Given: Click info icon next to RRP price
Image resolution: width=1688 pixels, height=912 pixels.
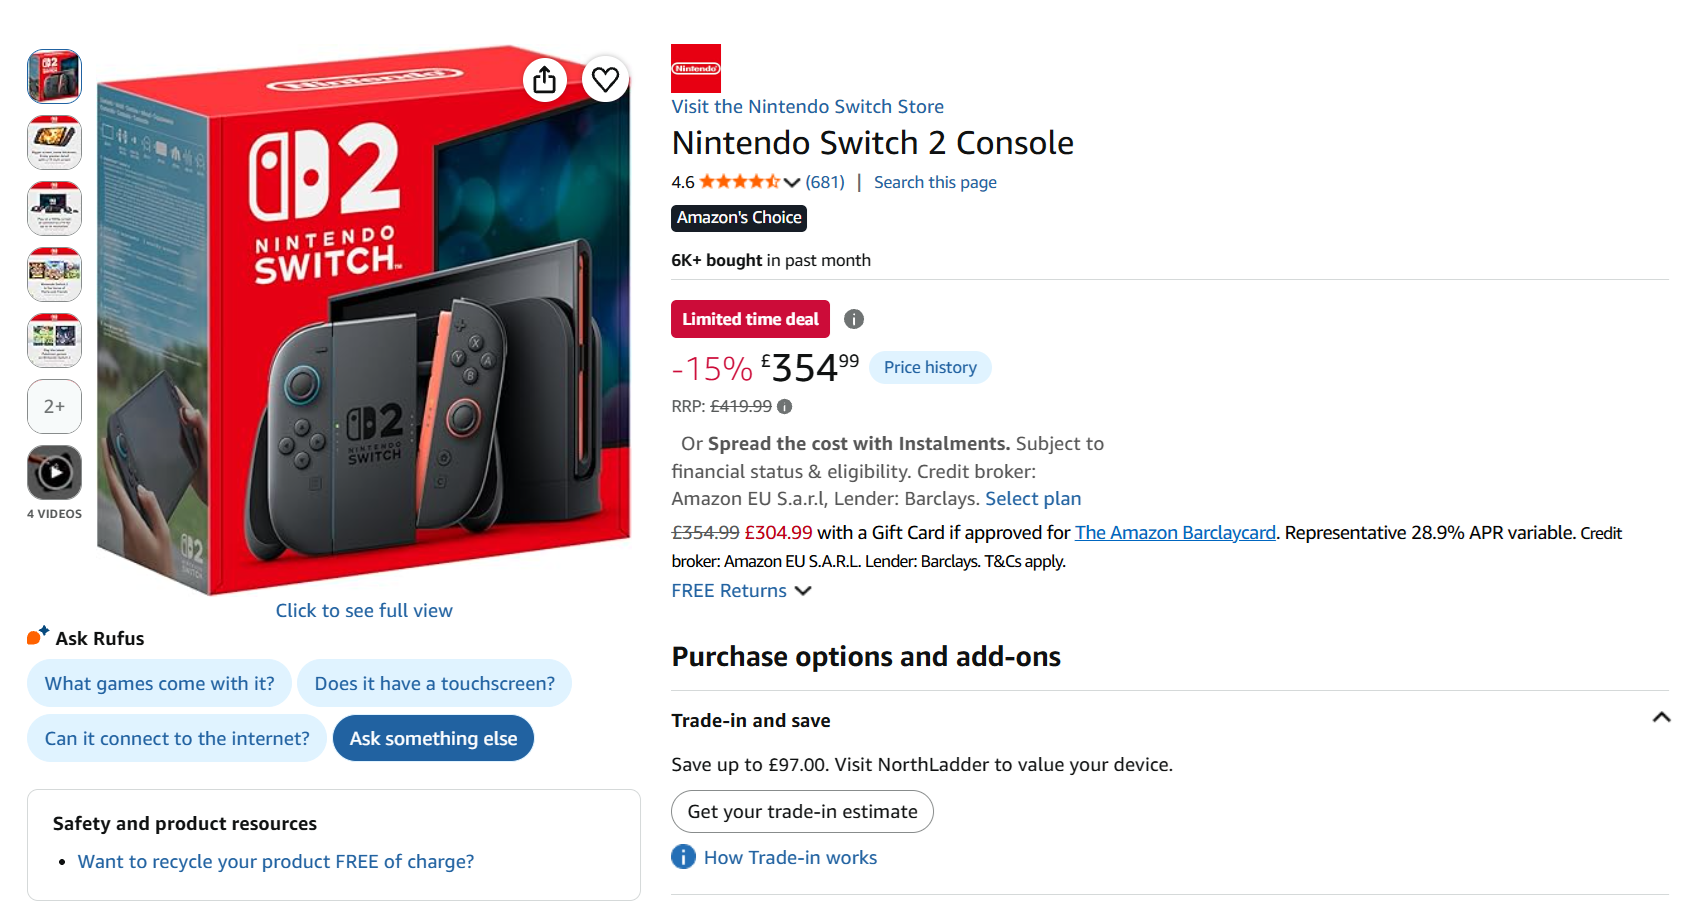Looking at the screenshot, I should coord(785,407).
